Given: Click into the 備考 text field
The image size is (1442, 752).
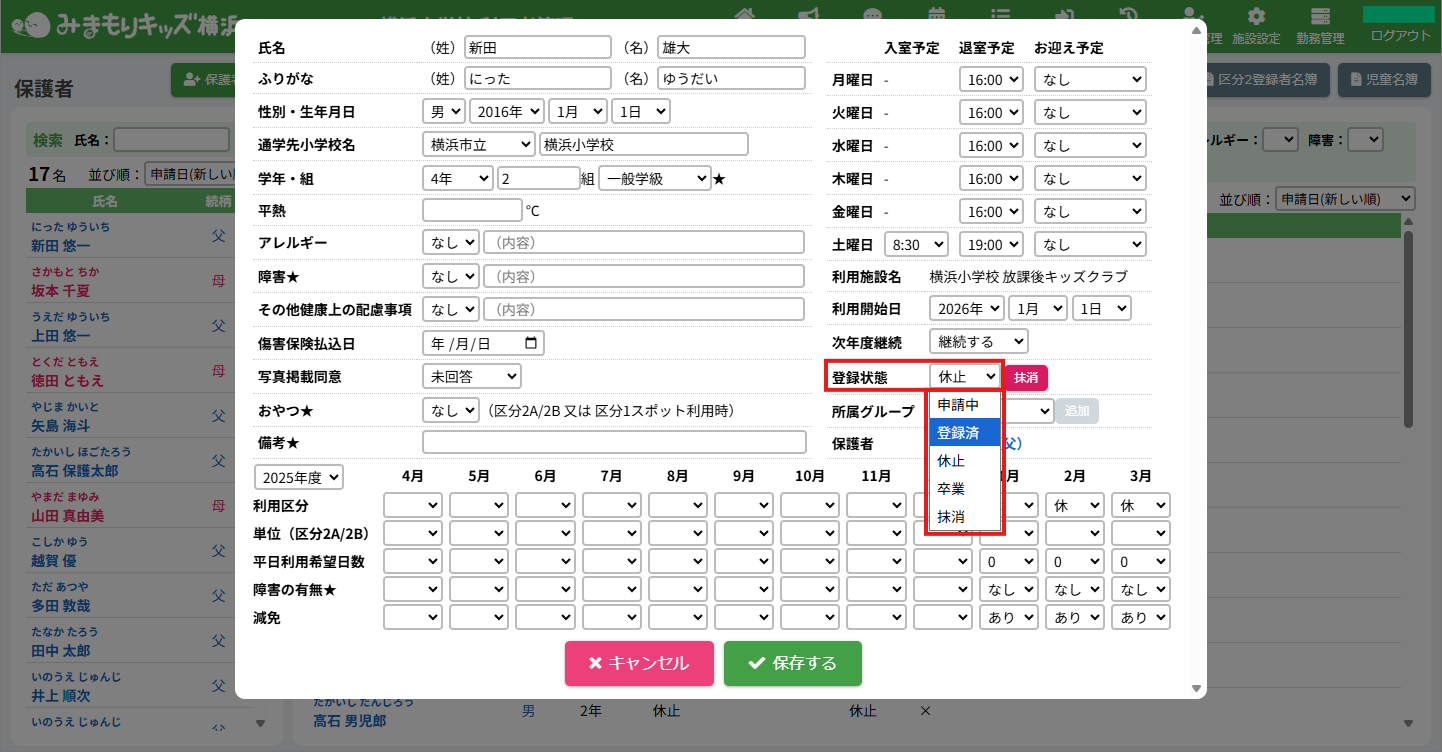Looking at the screenshot, I should coord(614,442).
